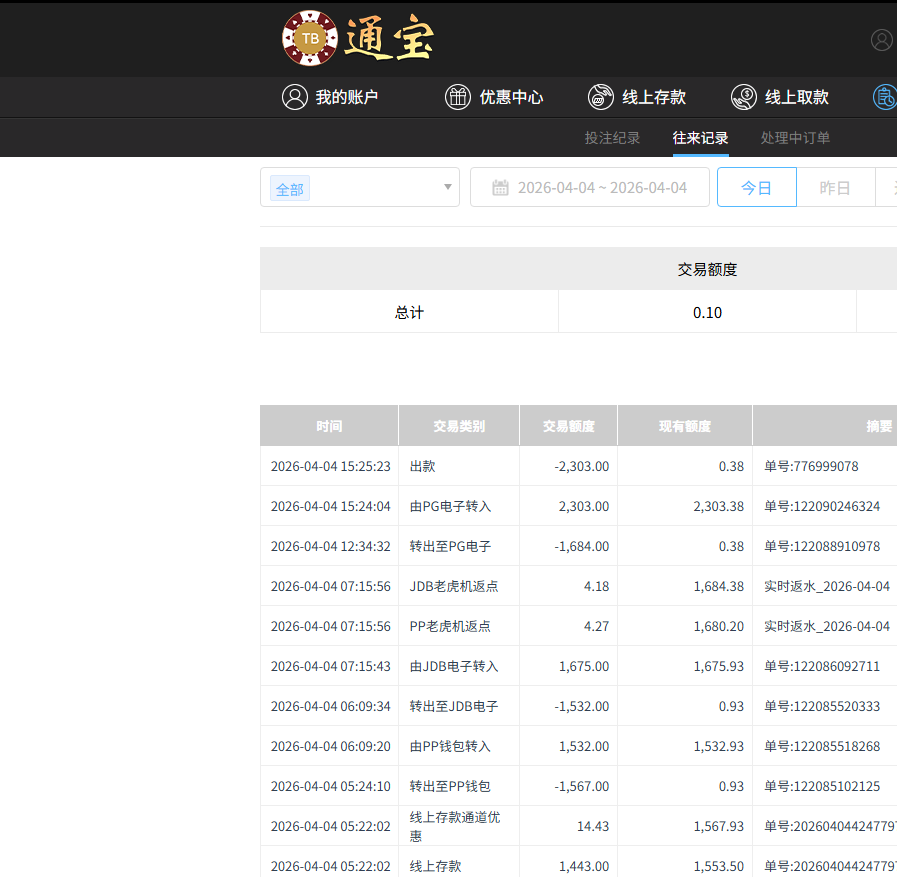Screen dimensions: 897x877
Task: Click the dropdown arrow beside 全部
Action: (x=447, y=188)
